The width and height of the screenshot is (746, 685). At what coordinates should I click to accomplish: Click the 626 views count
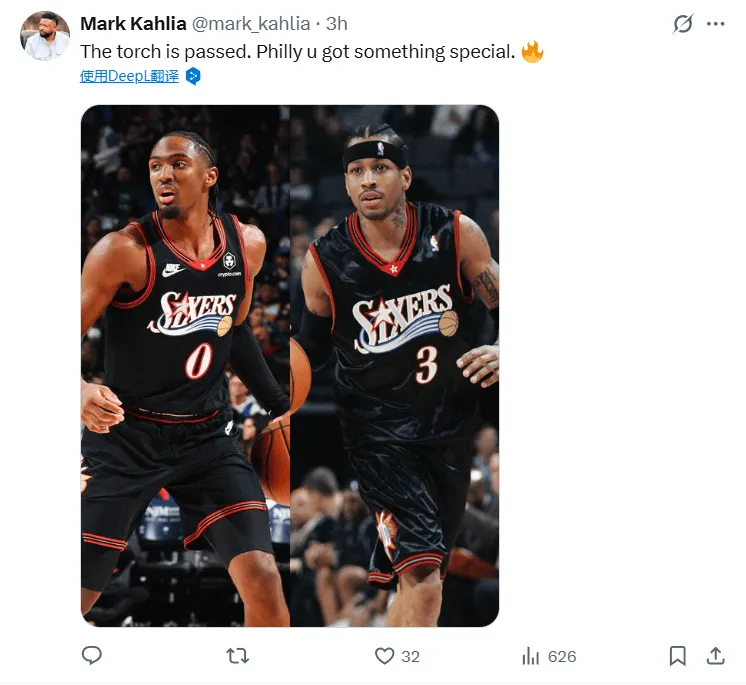click(562, 657)
